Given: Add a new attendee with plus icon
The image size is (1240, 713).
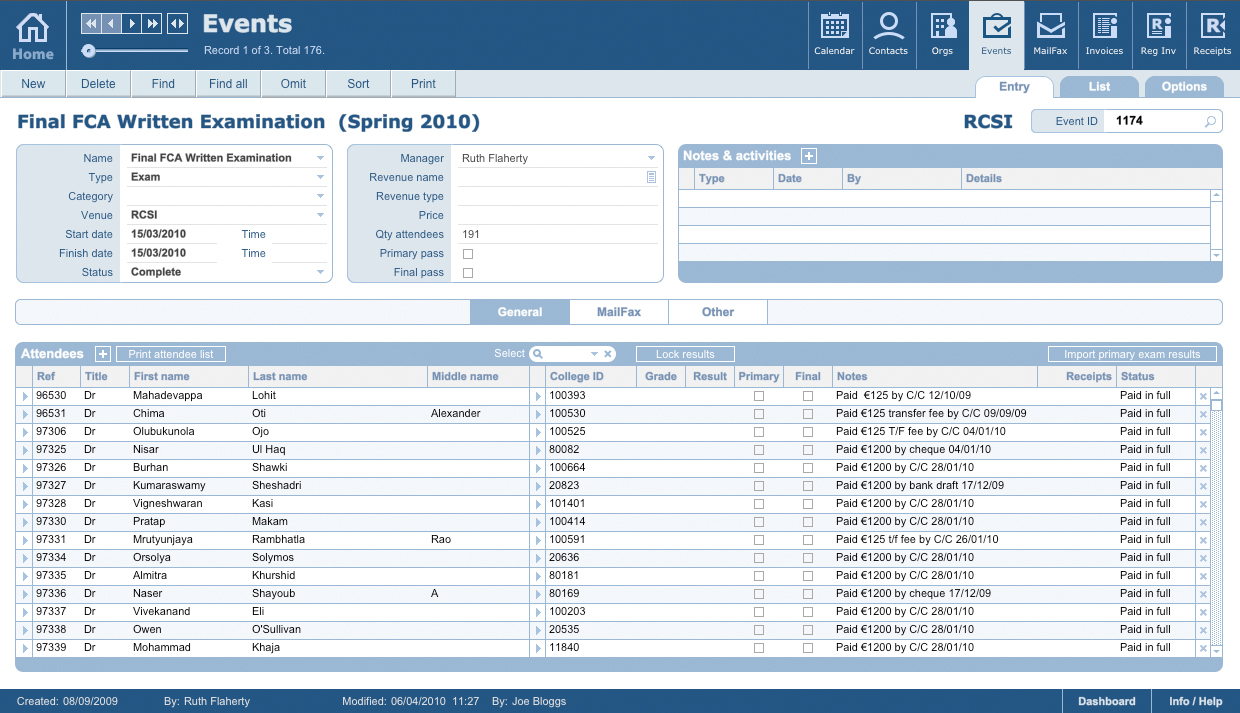Looking at the screenshot, I should pyautogui.click(x=103, y=354).
